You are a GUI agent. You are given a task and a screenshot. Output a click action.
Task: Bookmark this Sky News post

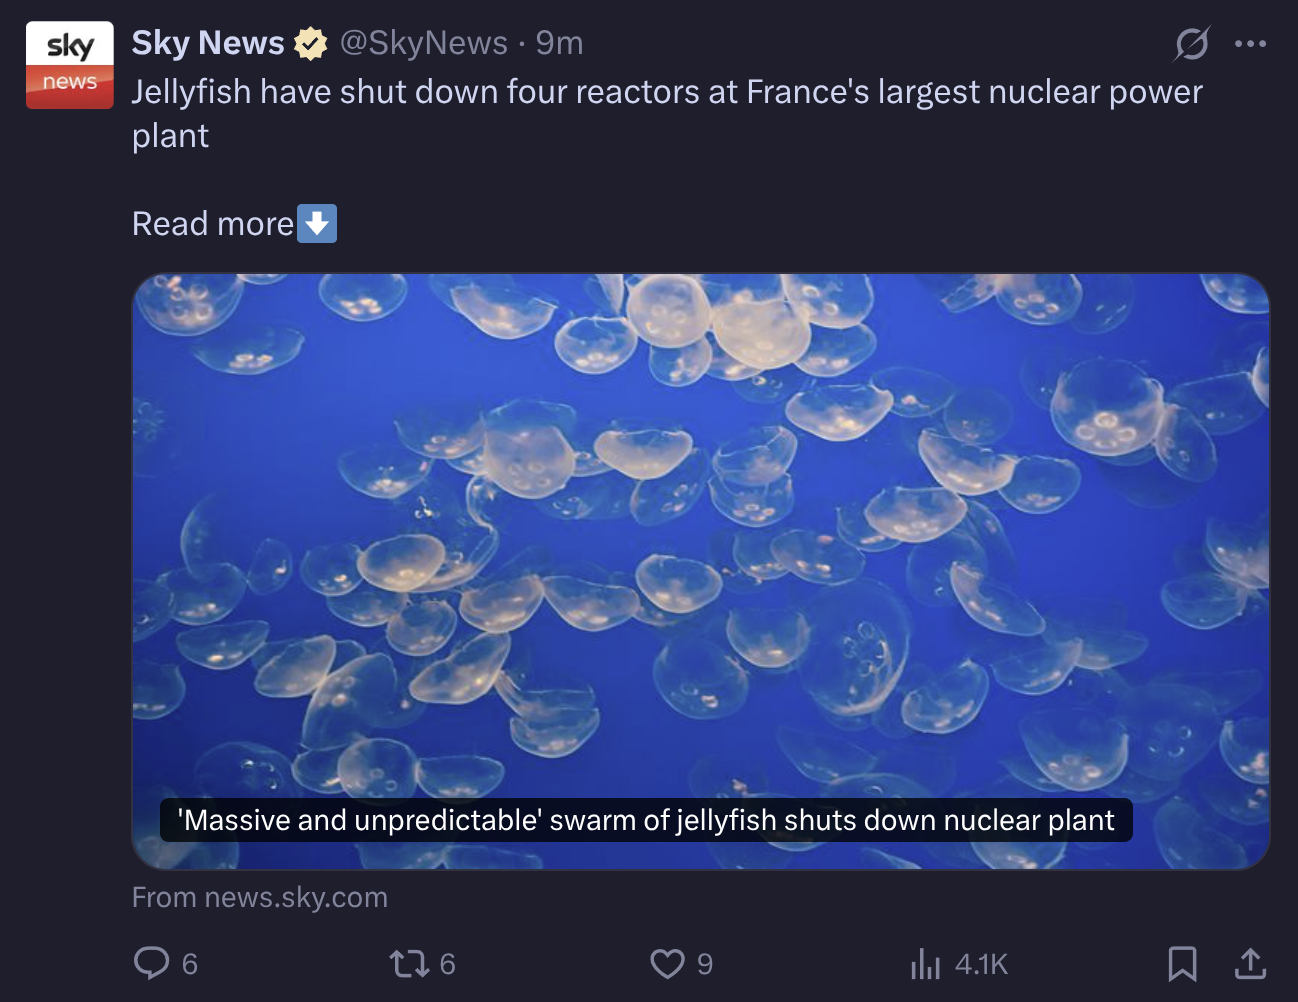pos(1182,963)
